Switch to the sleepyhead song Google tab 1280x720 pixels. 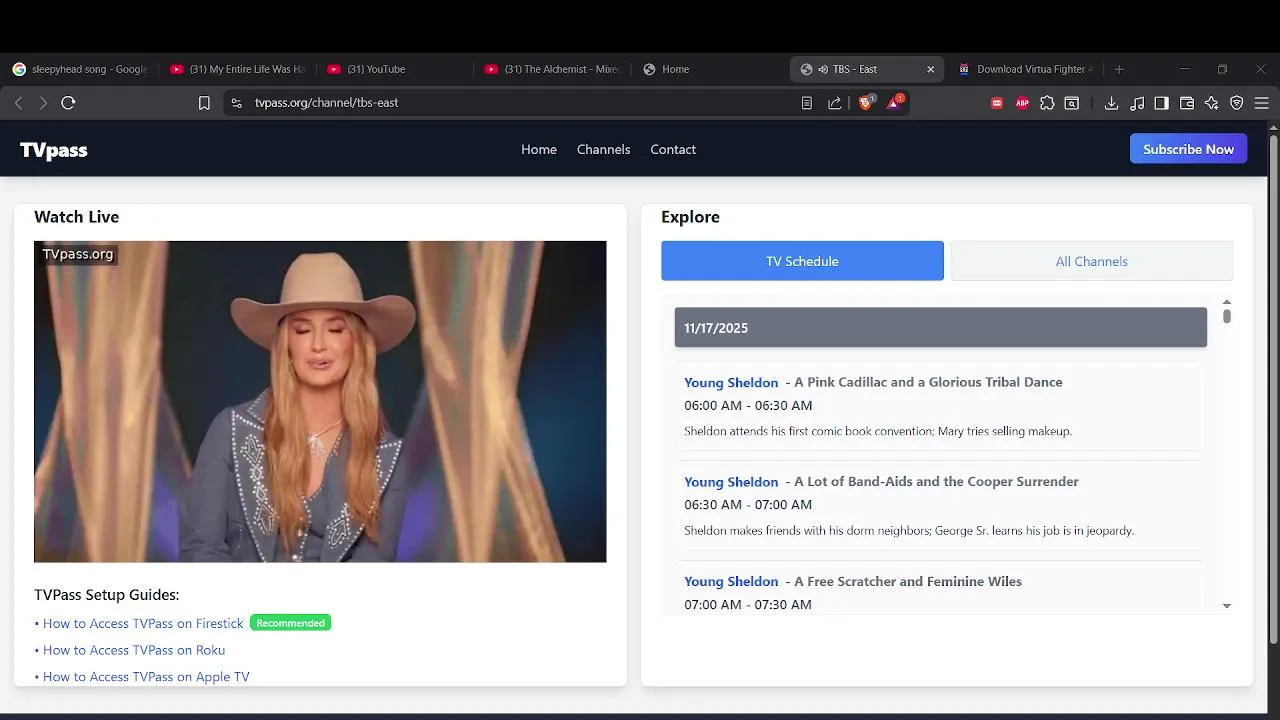point(80,69)
